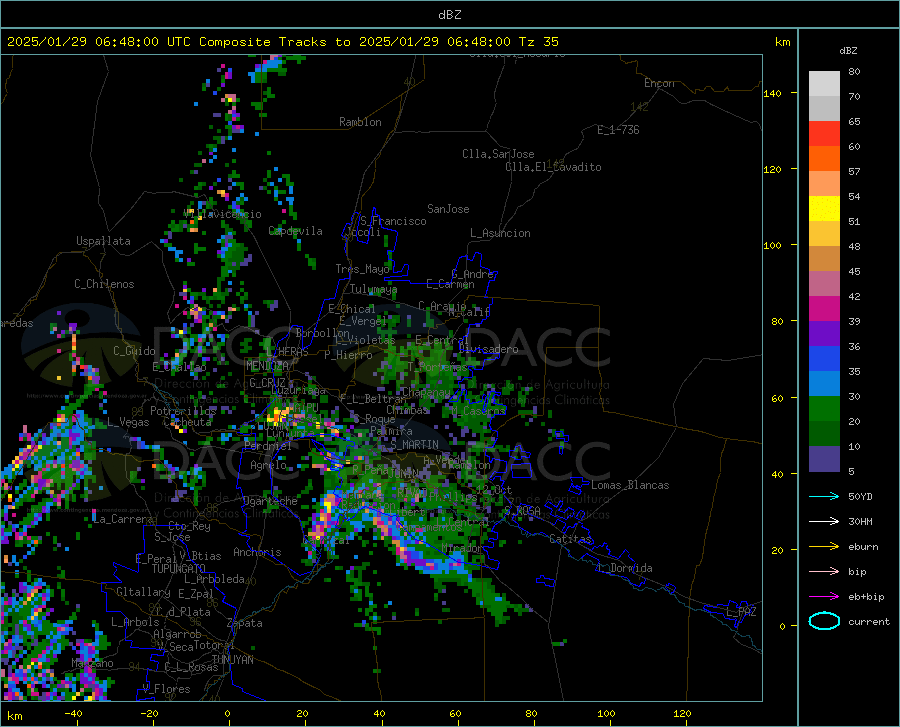Click the Divisadero label
The width and height of the screenshot is (900, 727).
[x=488, y=349]
